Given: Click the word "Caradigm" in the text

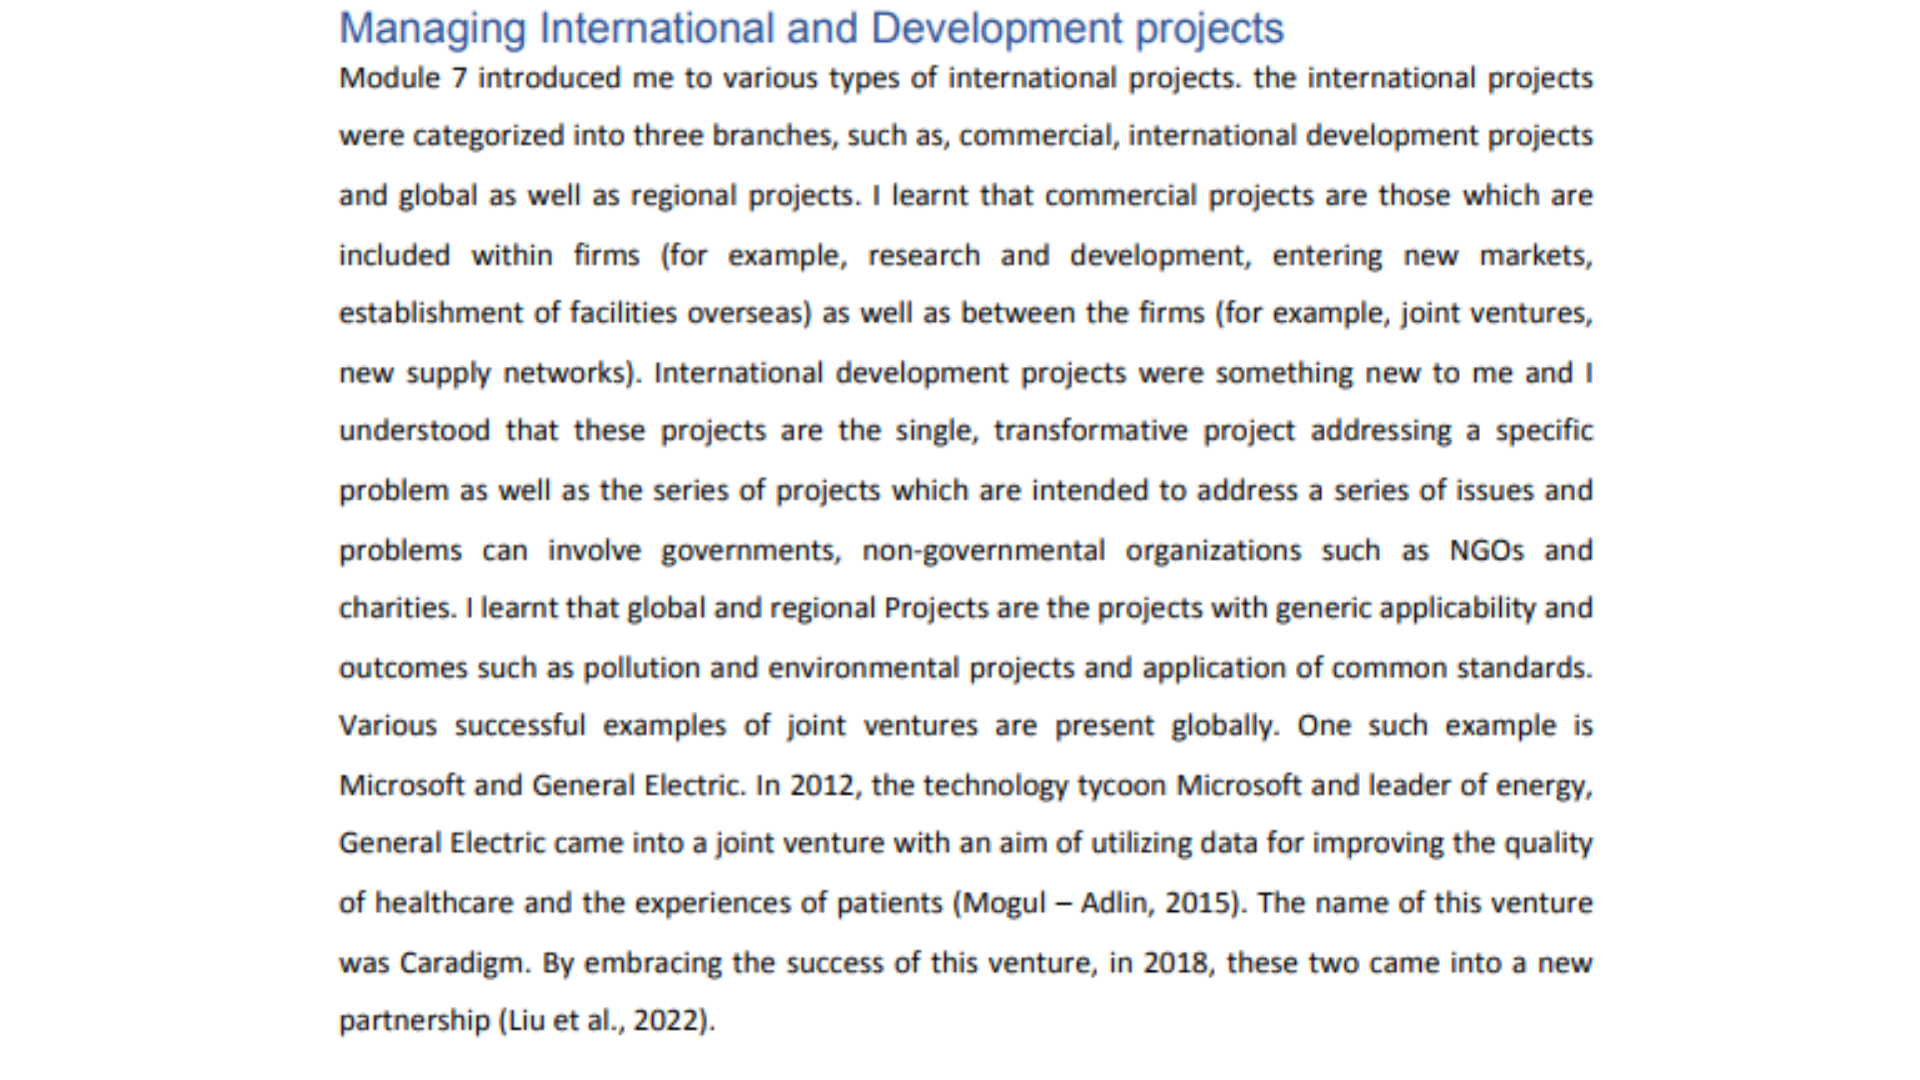Looking at the screenshot, I should (461, 963).
